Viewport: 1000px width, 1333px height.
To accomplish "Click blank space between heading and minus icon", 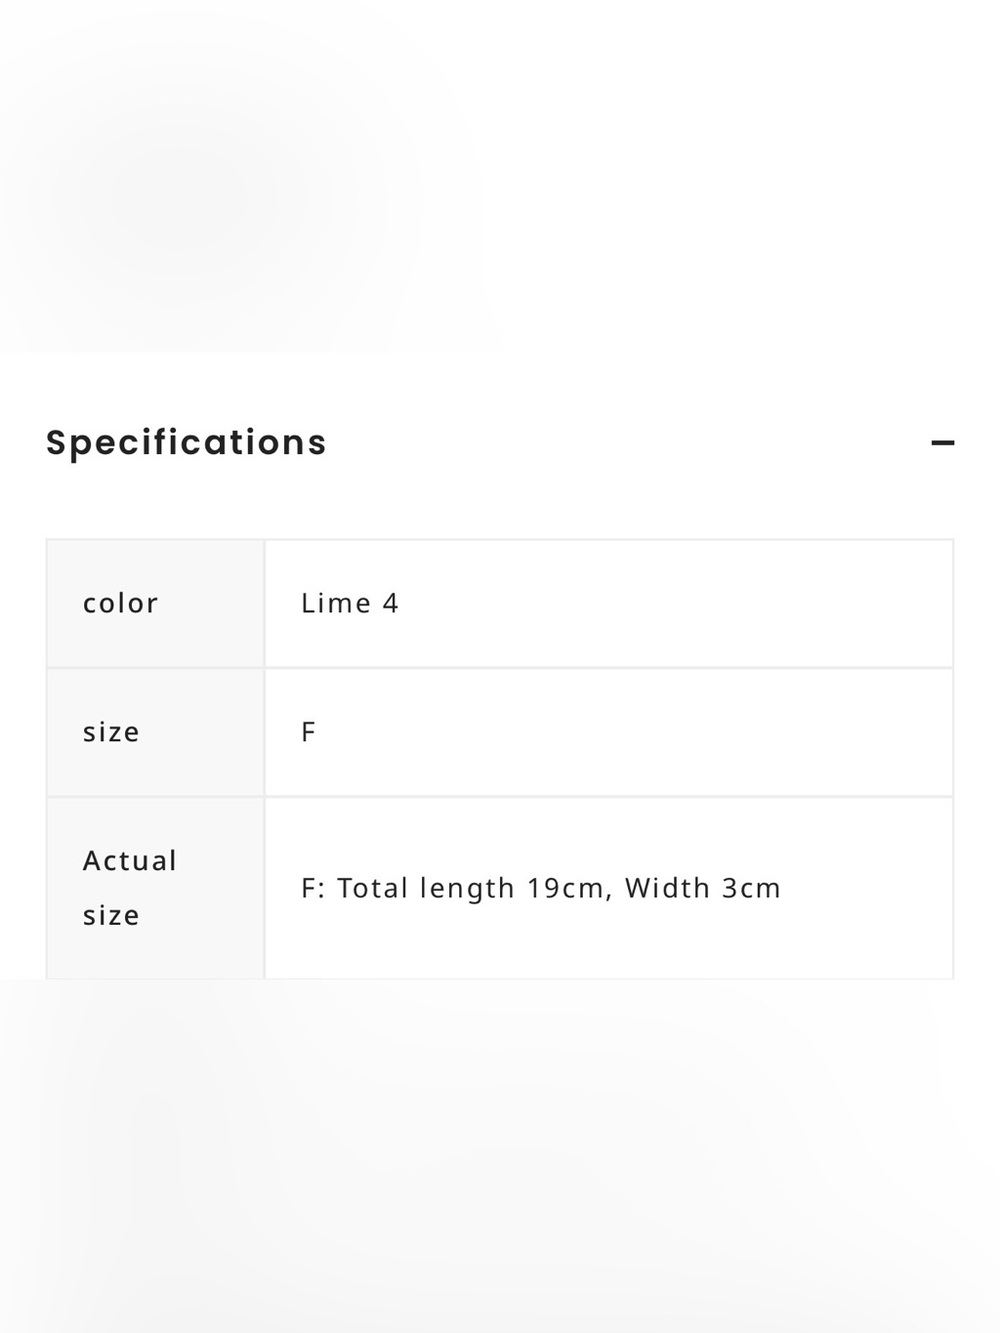I will 628,442.
